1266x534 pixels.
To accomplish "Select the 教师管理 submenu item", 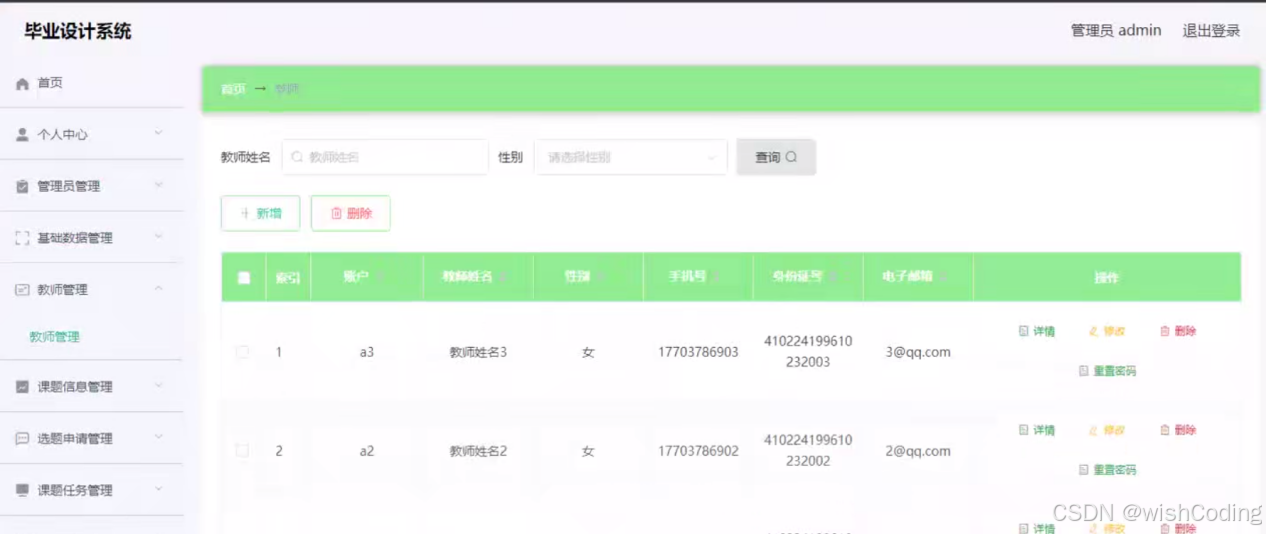I will (55, 338).
